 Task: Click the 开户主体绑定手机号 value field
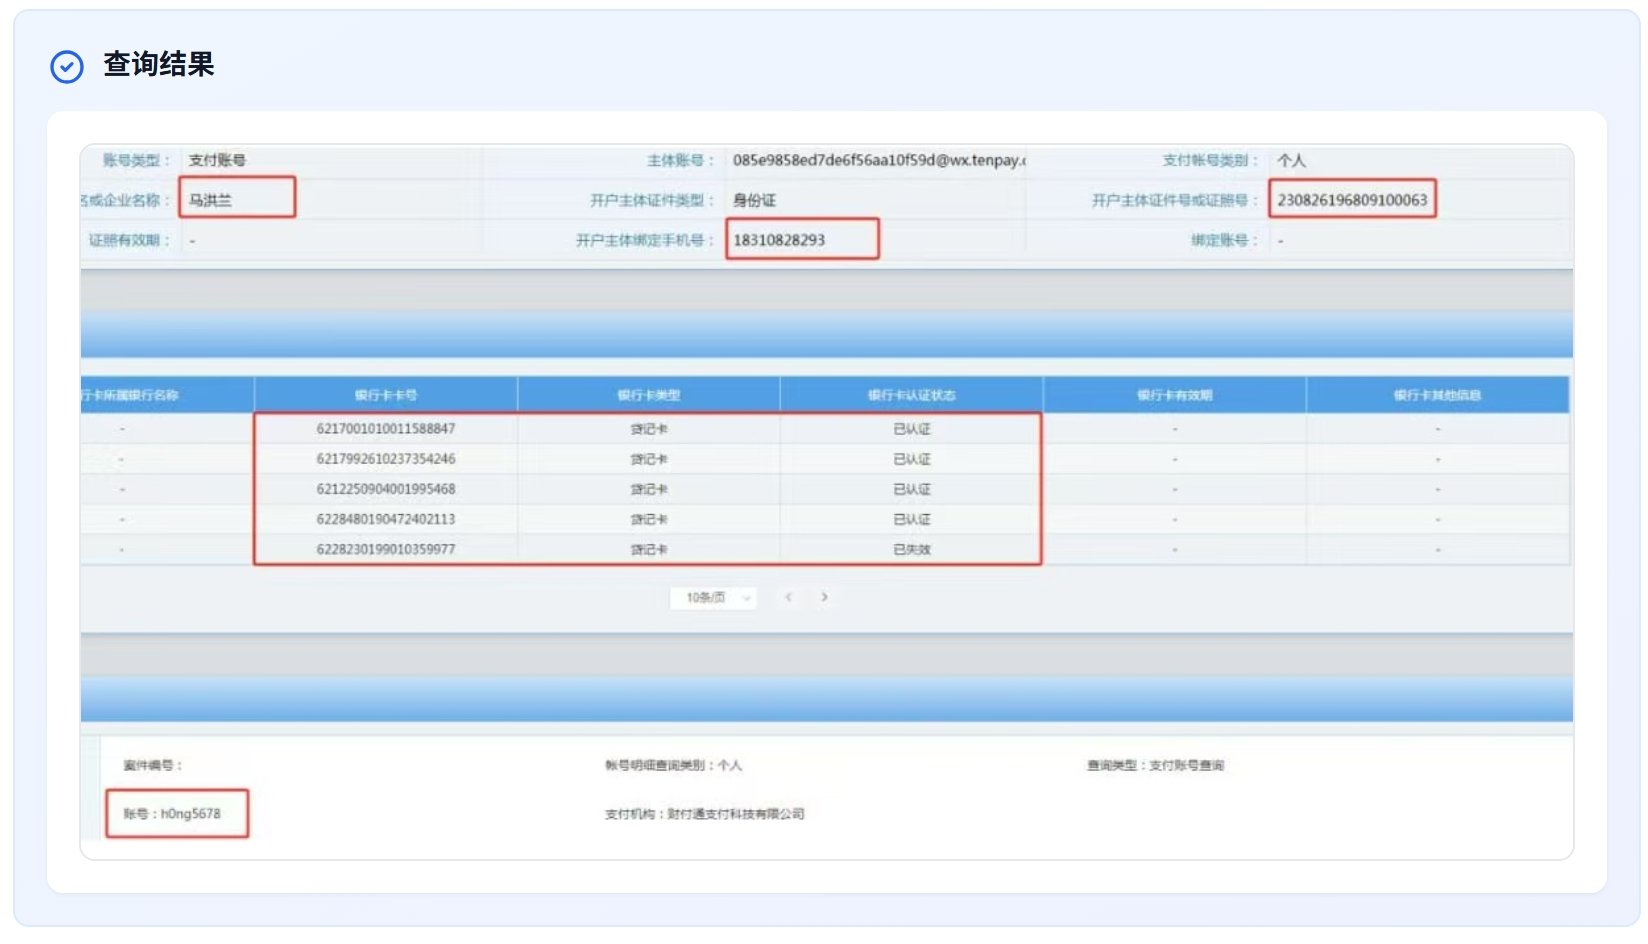tap(801, 240)
